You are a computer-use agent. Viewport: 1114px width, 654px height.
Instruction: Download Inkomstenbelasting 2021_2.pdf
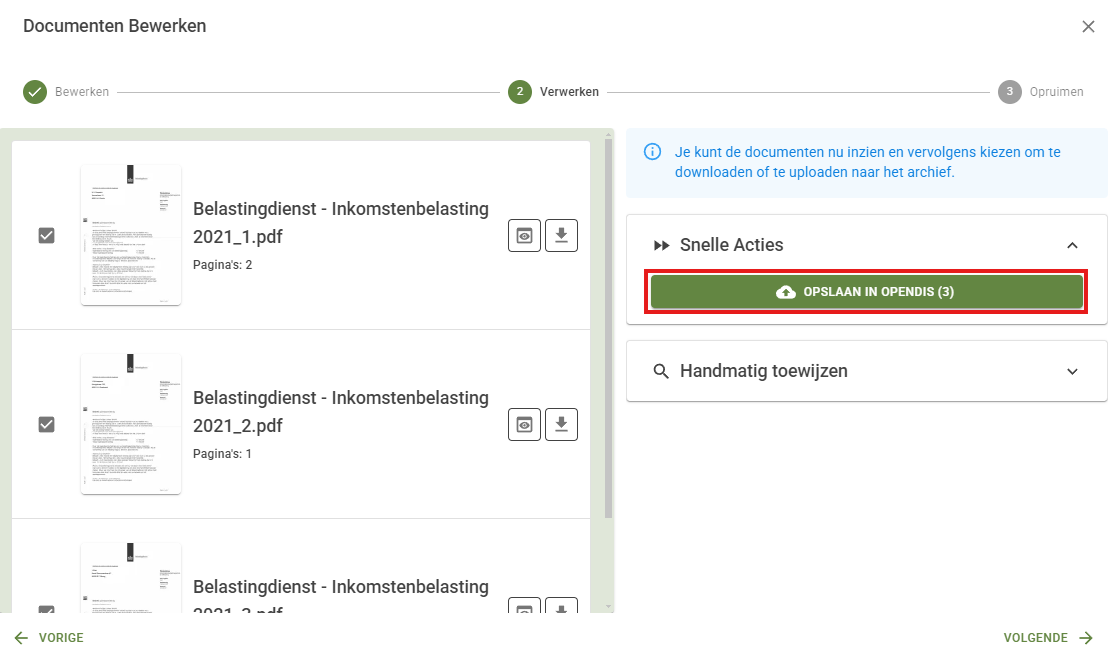(561, 424)
